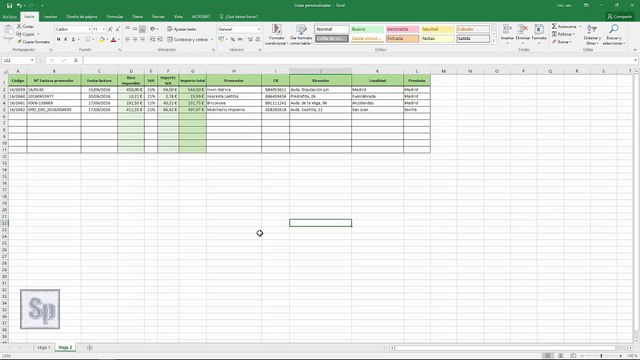640x360 pixels.
Task: Click the insert function fx icon
Action: (x=76, y=60)
